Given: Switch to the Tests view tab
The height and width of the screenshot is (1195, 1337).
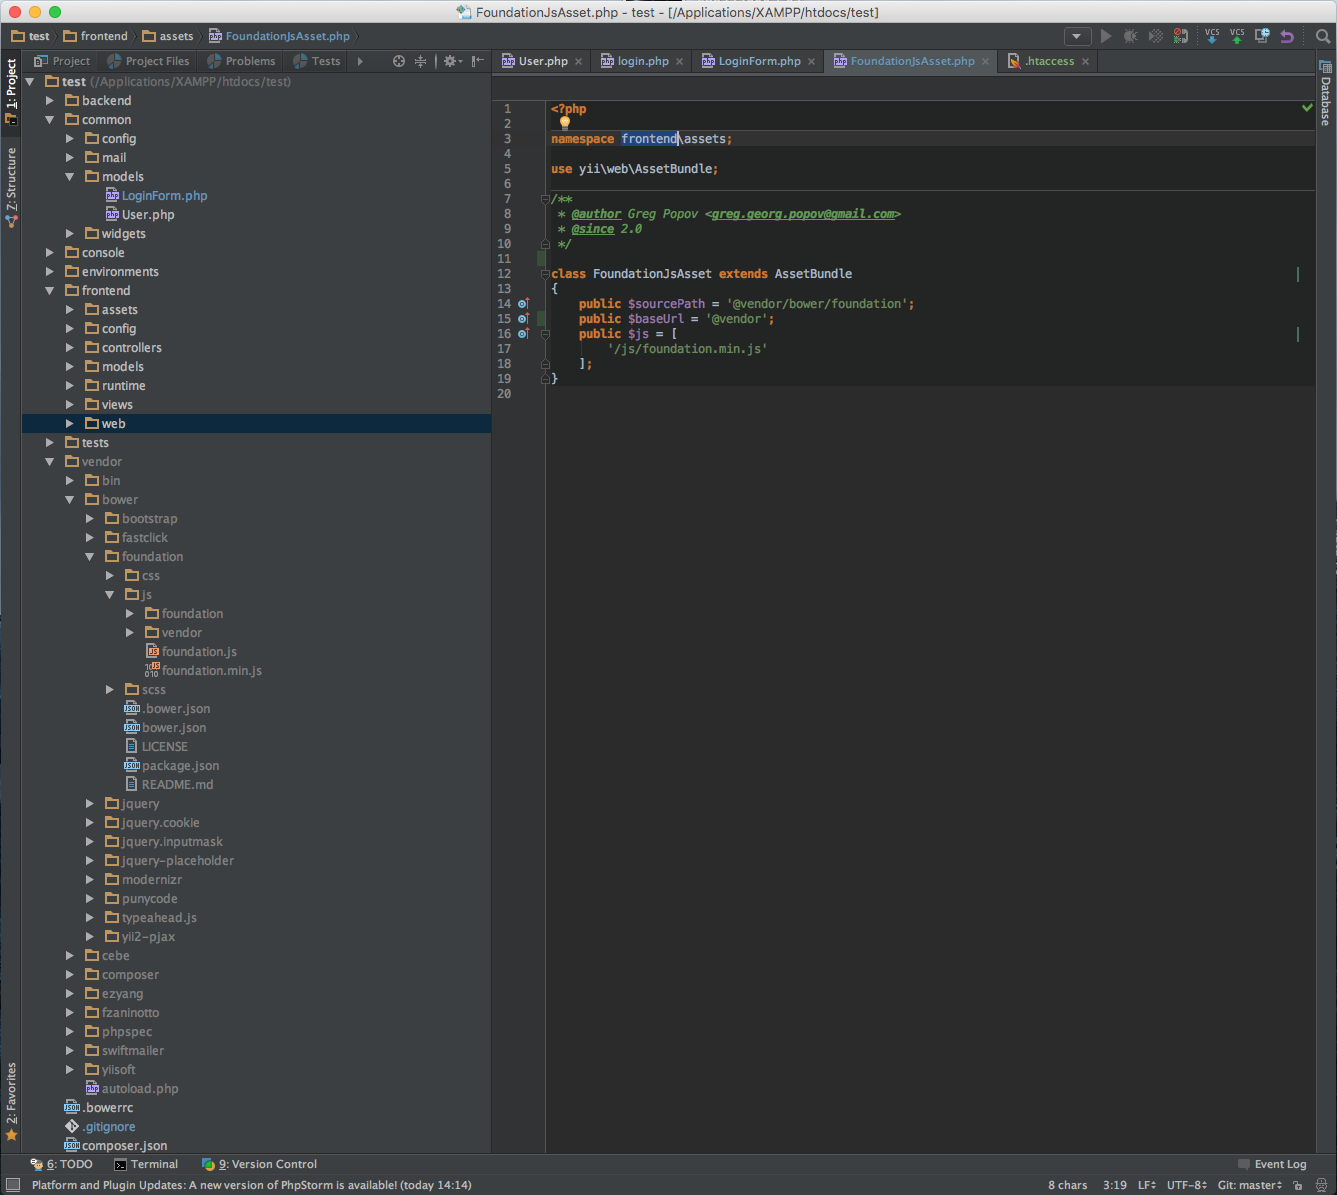Looking at the screenshot, I should point(317,61).
